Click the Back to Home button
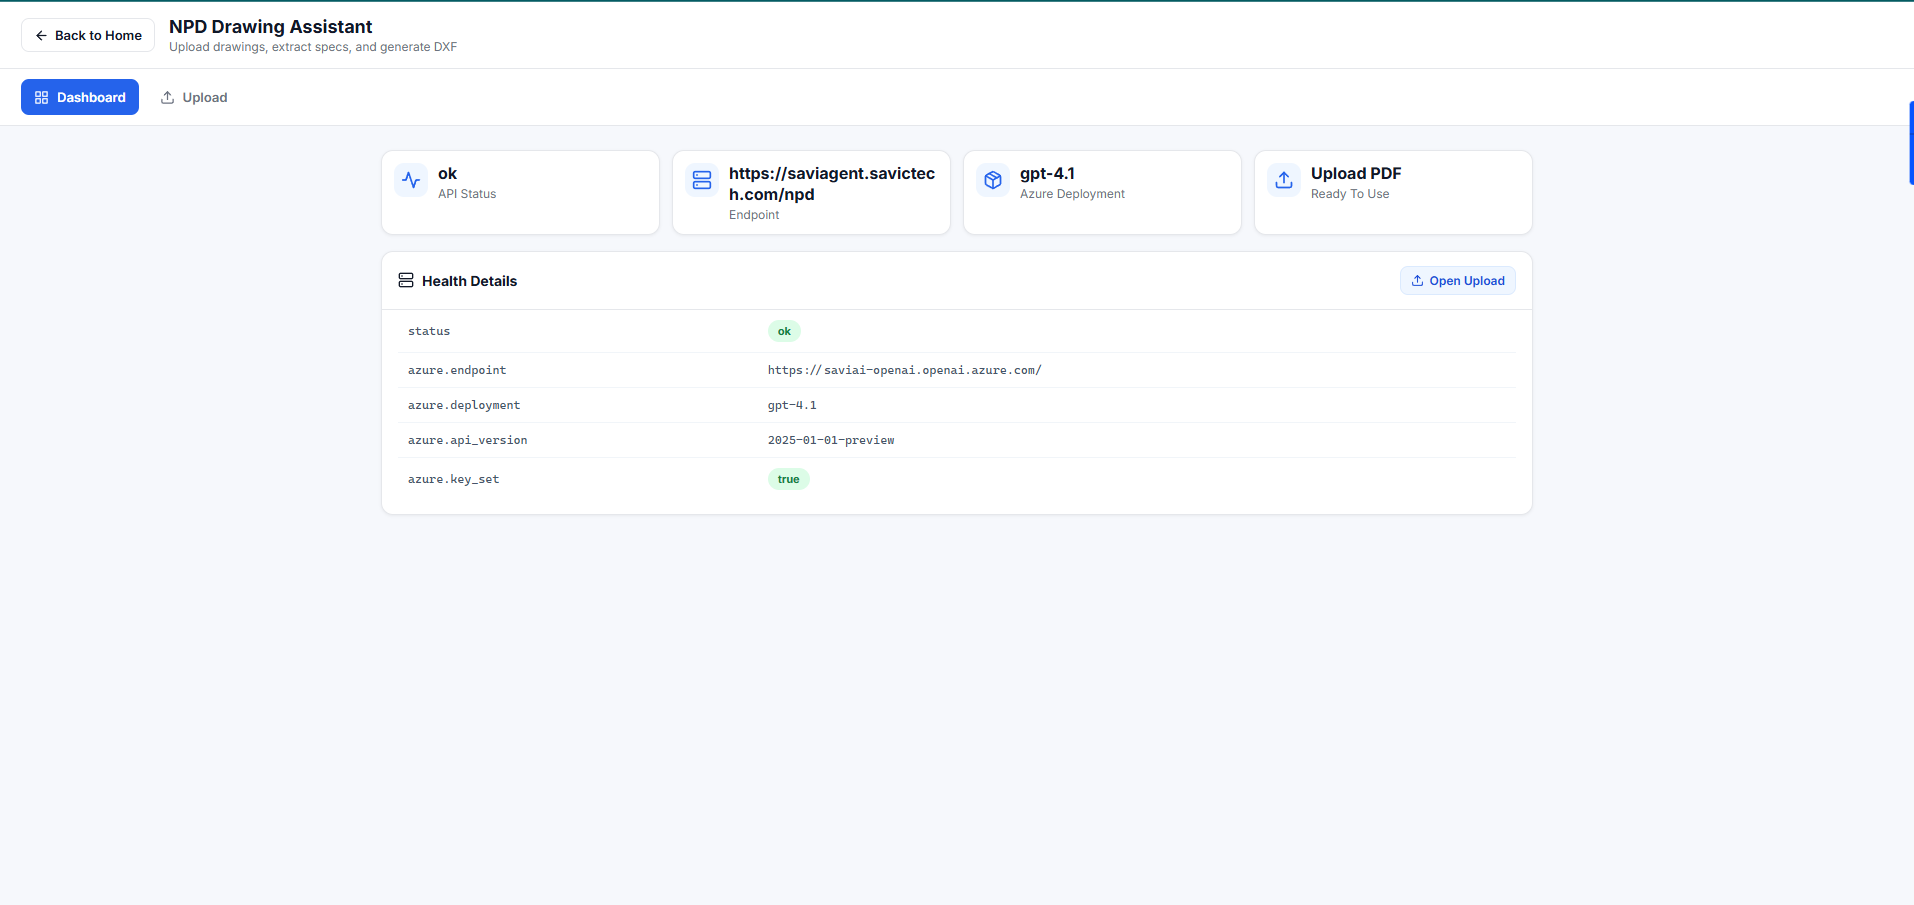1914x905 pixels. coord(88,35)
